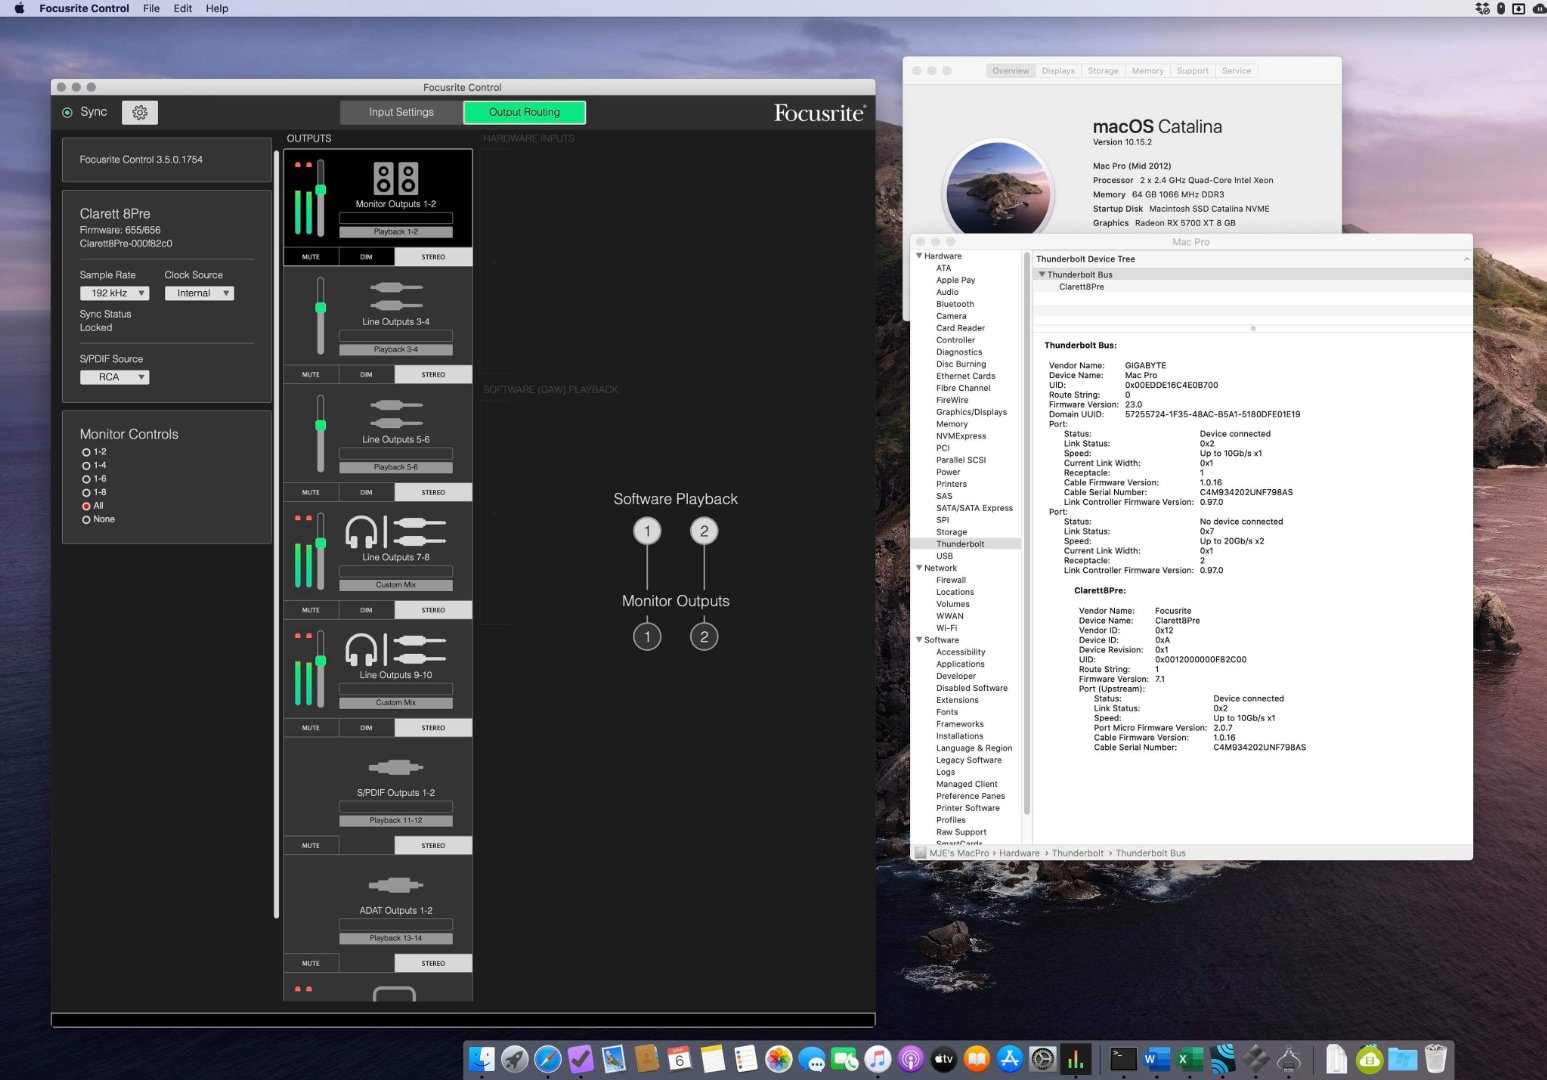Select the None monitor control option
This screenshot has width=1547, height=1080.
(x=87, y=520)
